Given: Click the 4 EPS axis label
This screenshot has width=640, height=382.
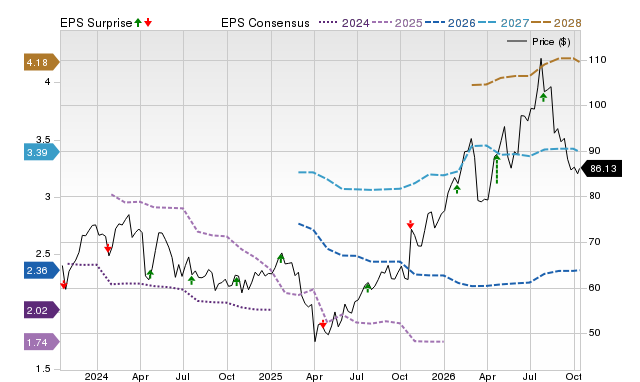Looking at the screenshot, I should click(x=47, y=82).
